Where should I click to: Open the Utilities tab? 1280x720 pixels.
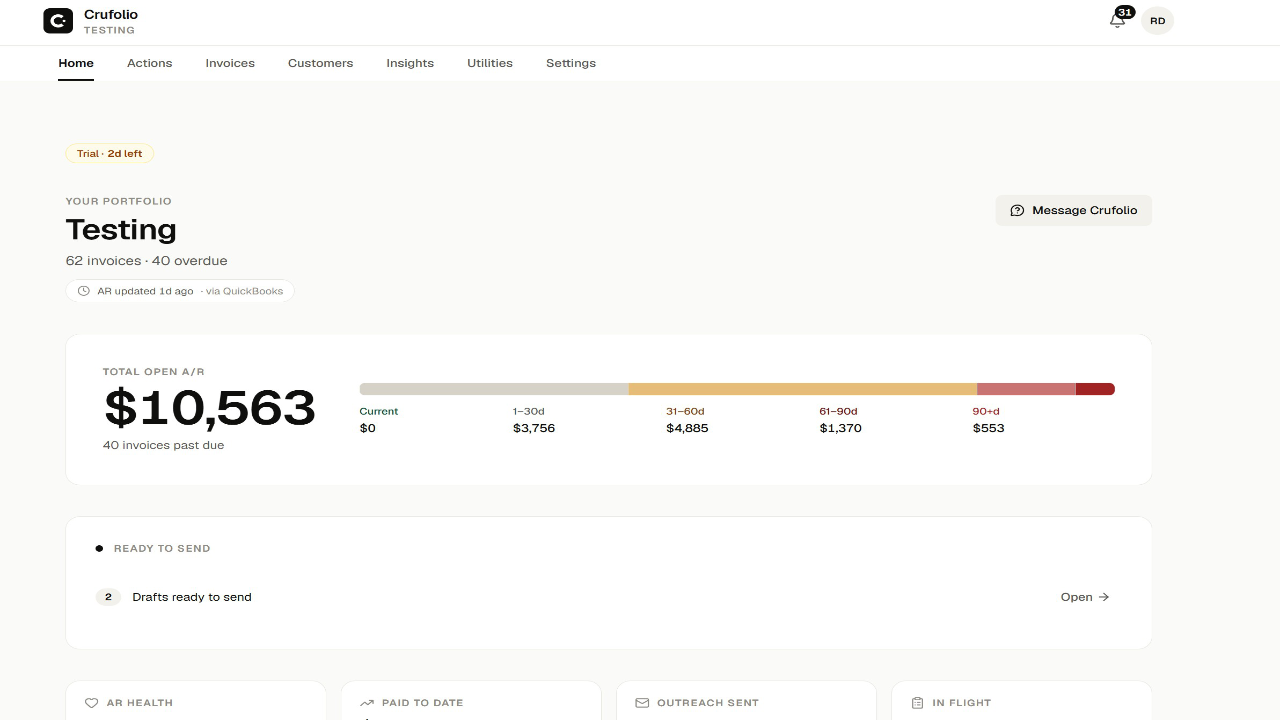490,63
